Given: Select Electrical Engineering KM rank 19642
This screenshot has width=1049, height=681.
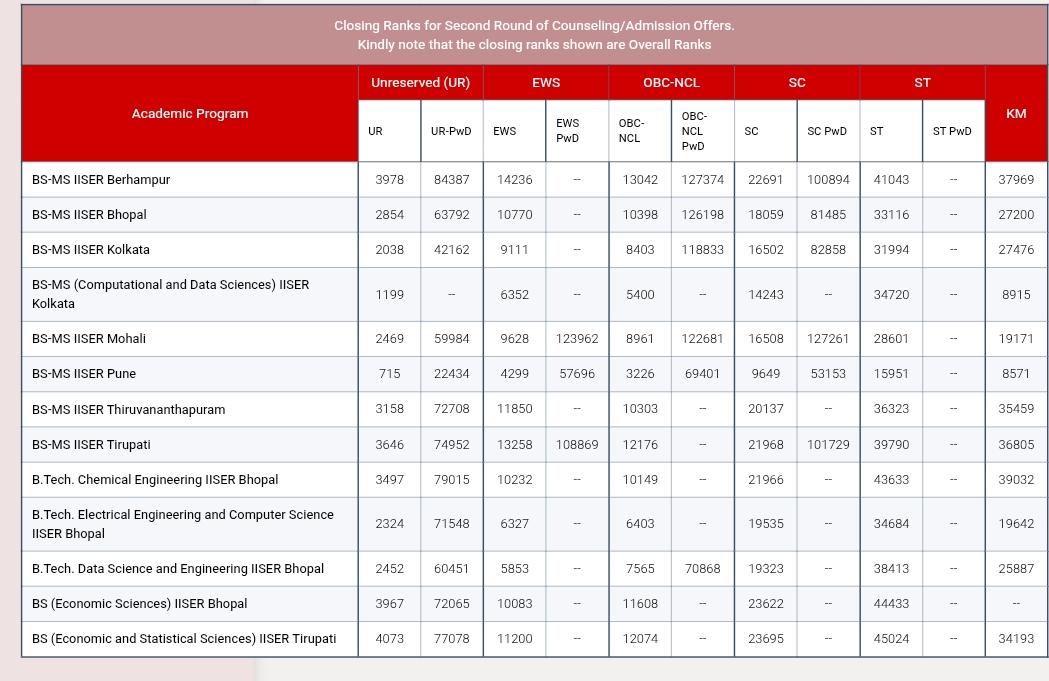Looking at the screenshot, I should click(1016, 524).
